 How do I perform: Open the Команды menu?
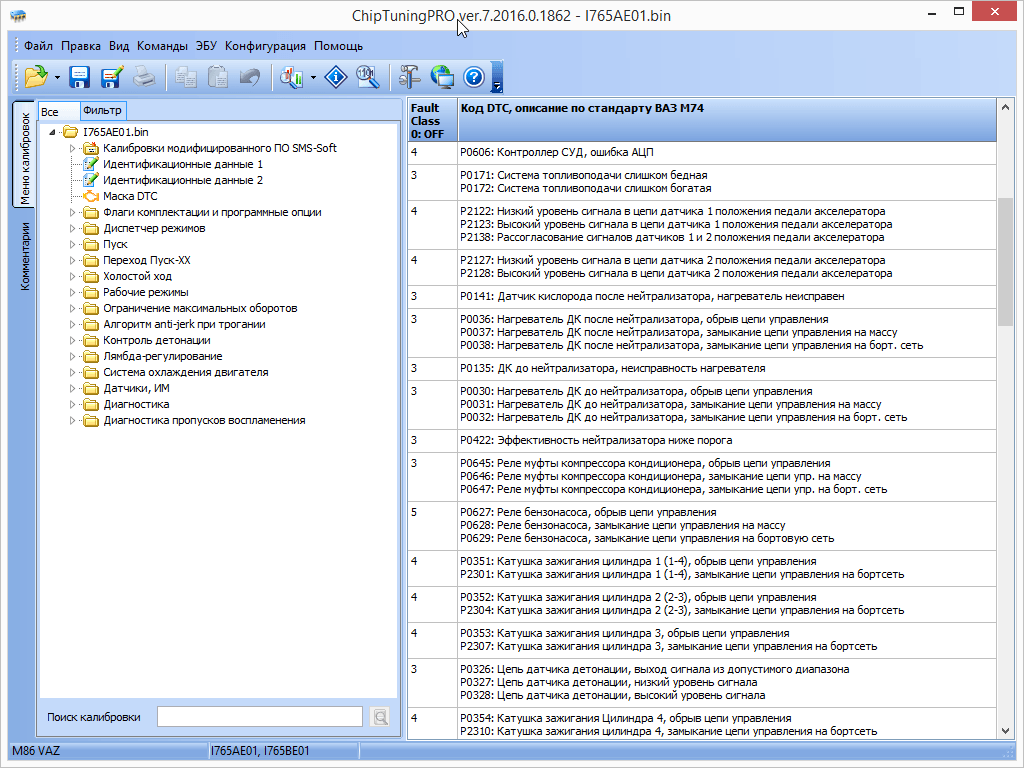click(162, 46)
